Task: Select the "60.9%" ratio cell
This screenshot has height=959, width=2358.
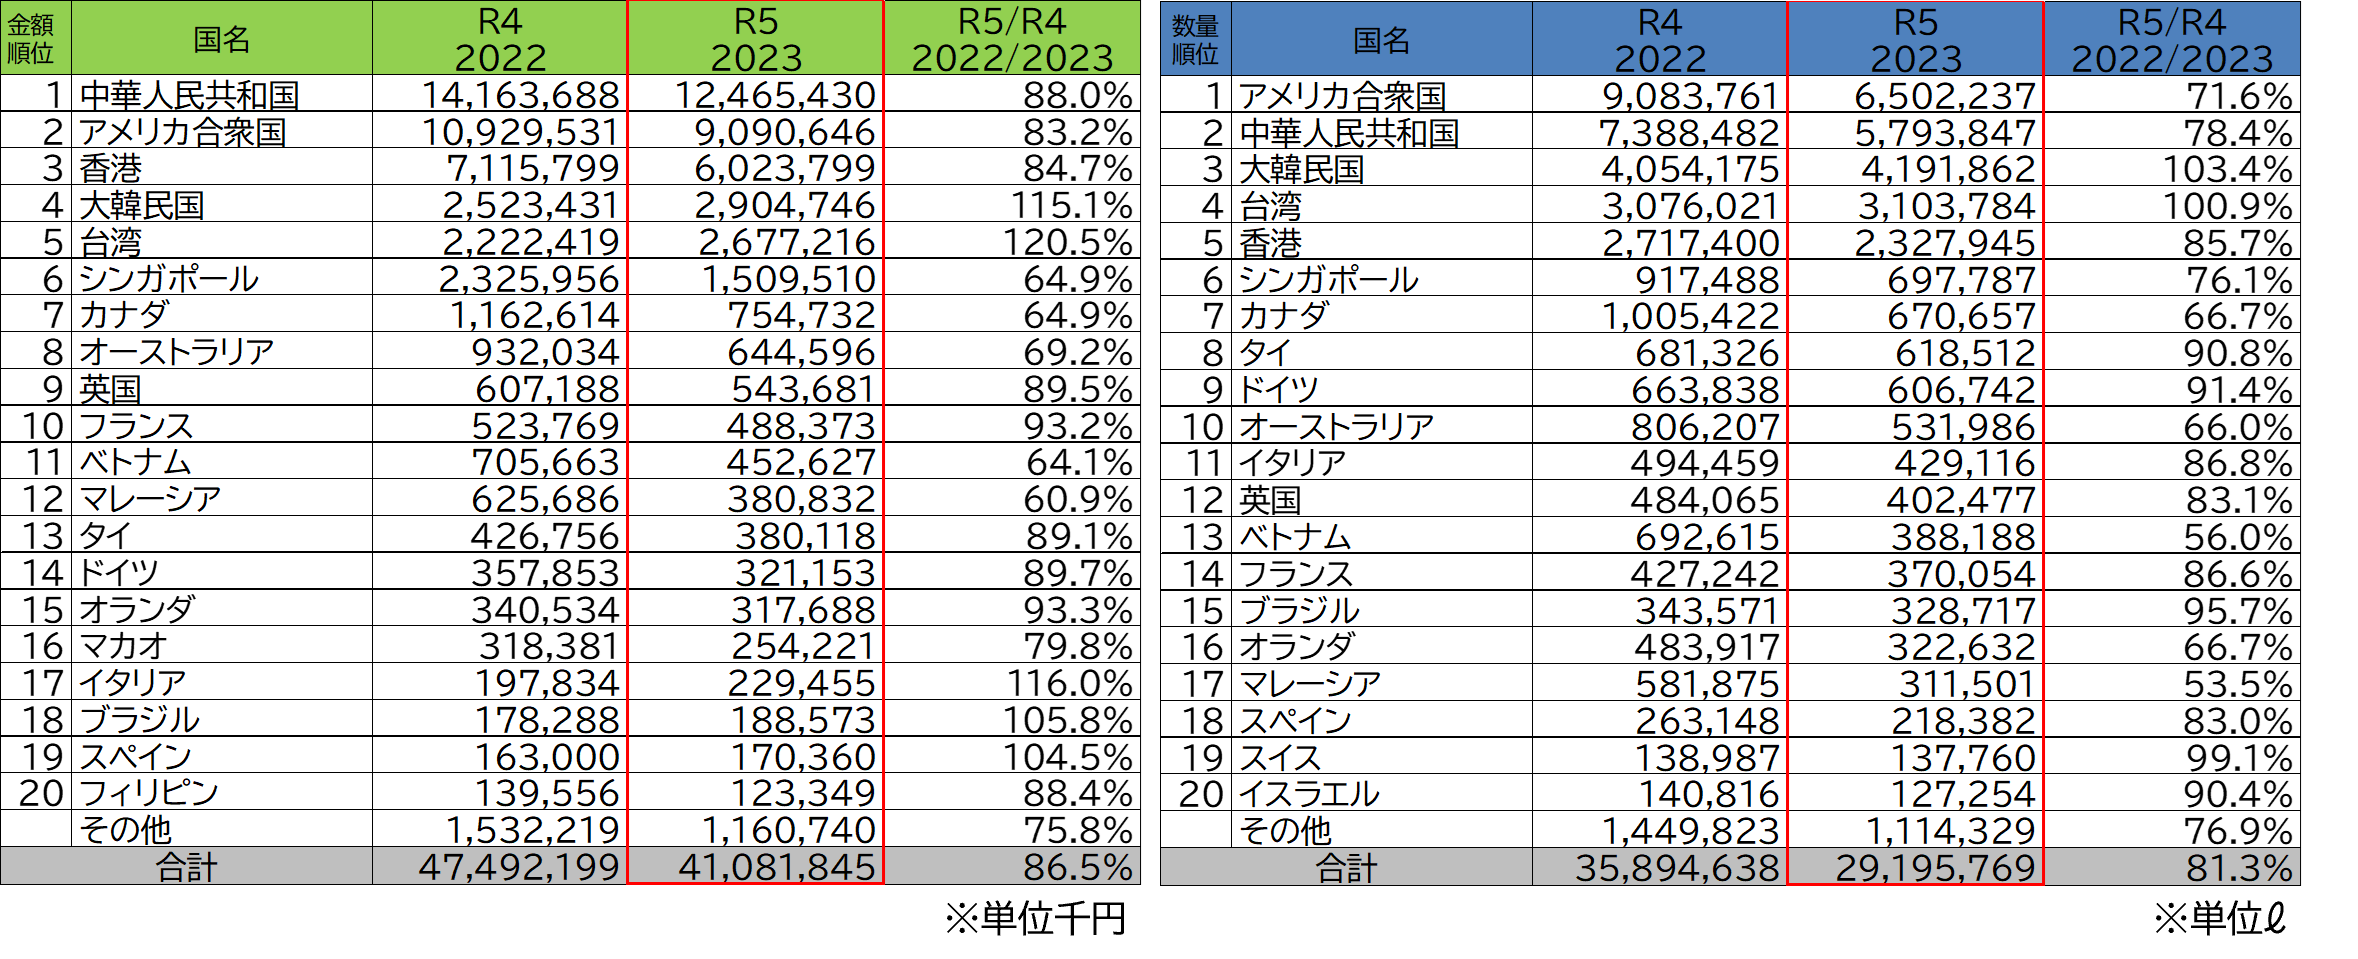Action: point(1012,498)
